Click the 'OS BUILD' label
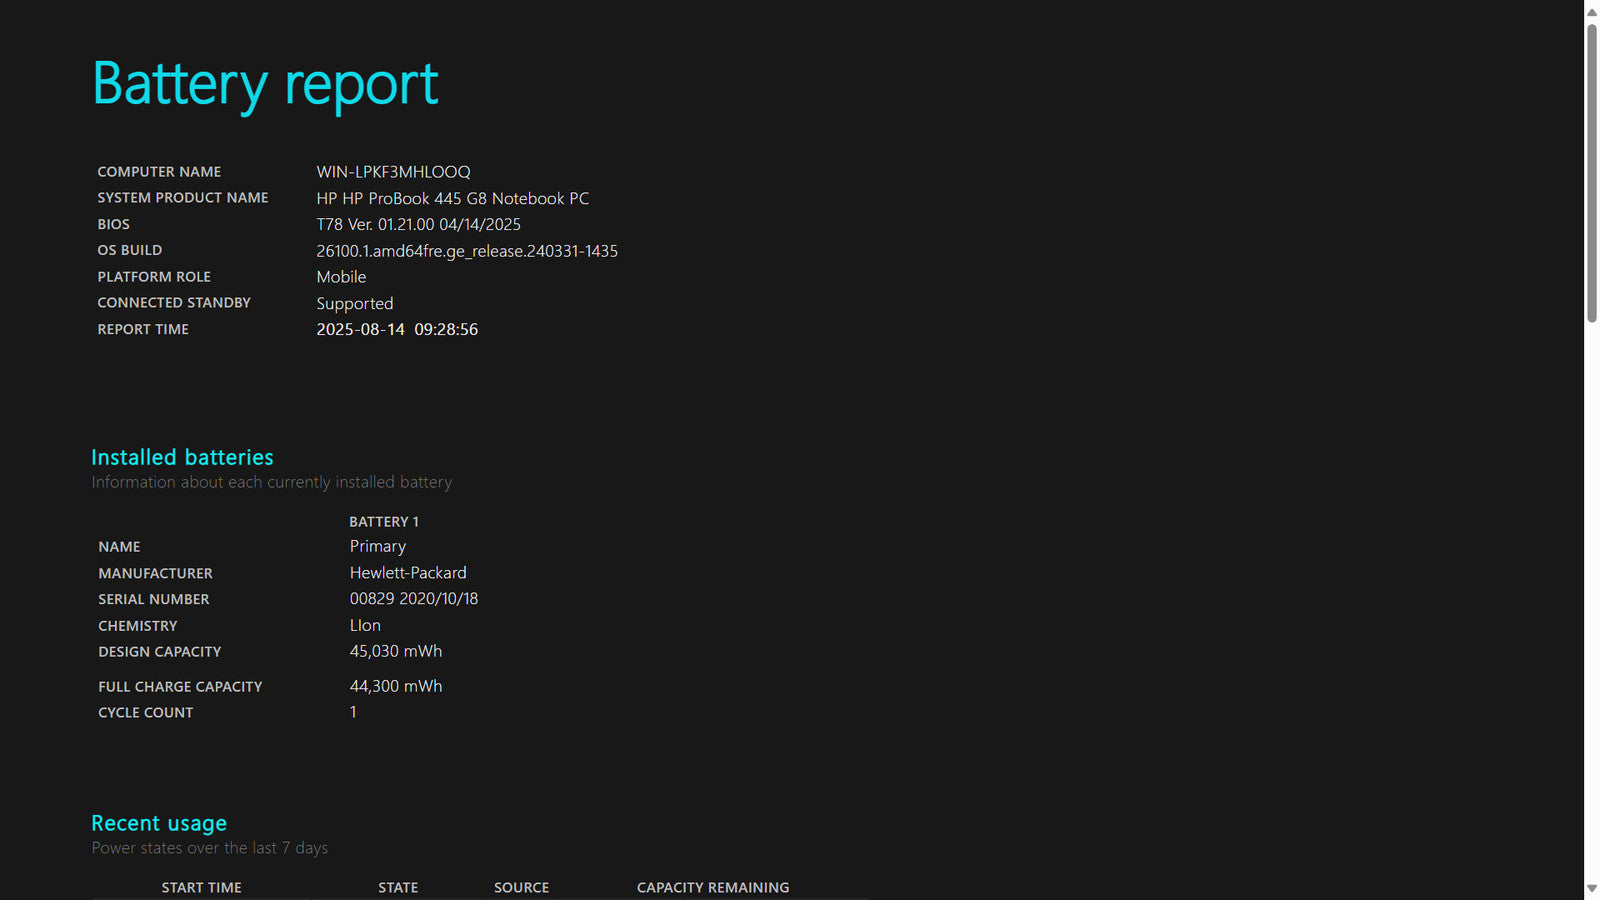The width and height of the screenshot is (1600, 900). (x=129, y=250)
